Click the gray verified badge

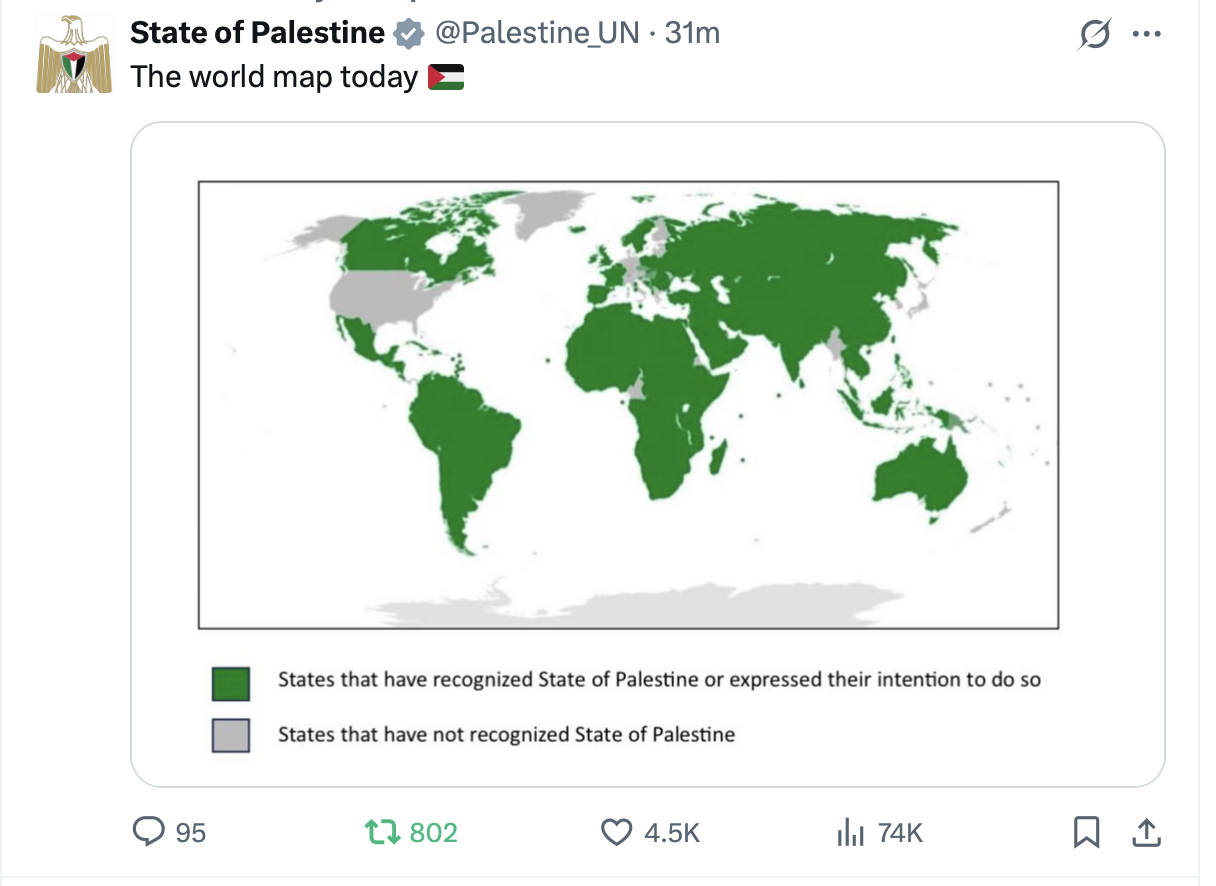pyautogui.click(x=407, y=34)
